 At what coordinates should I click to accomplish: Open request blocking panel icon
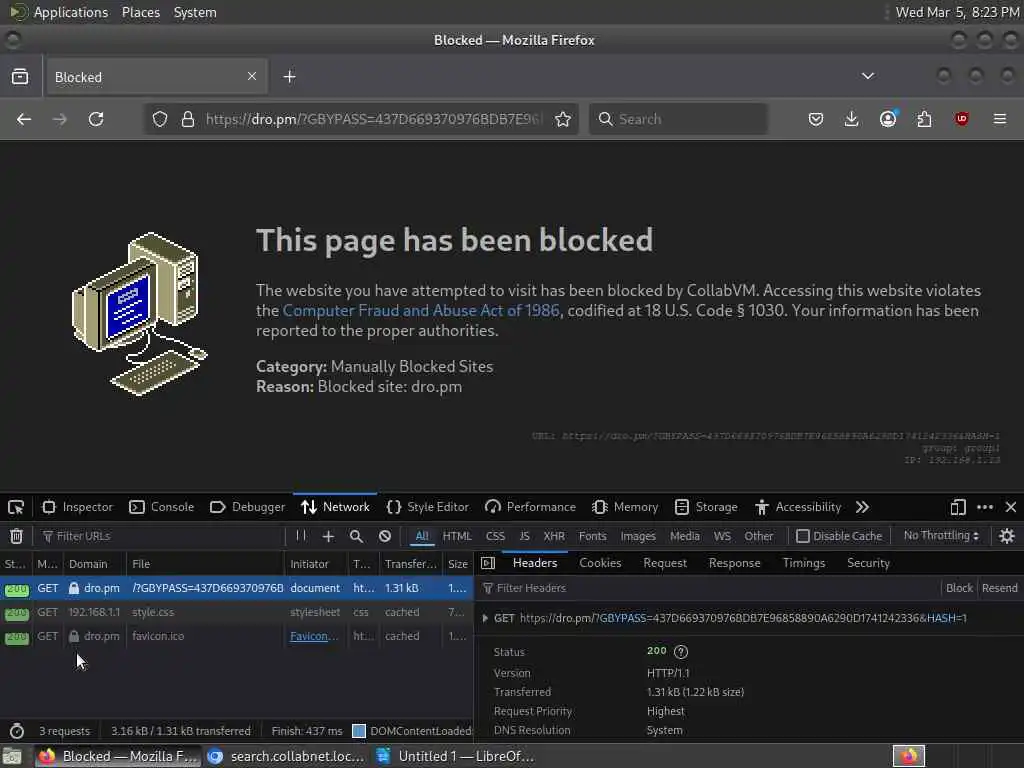(385, 536)
